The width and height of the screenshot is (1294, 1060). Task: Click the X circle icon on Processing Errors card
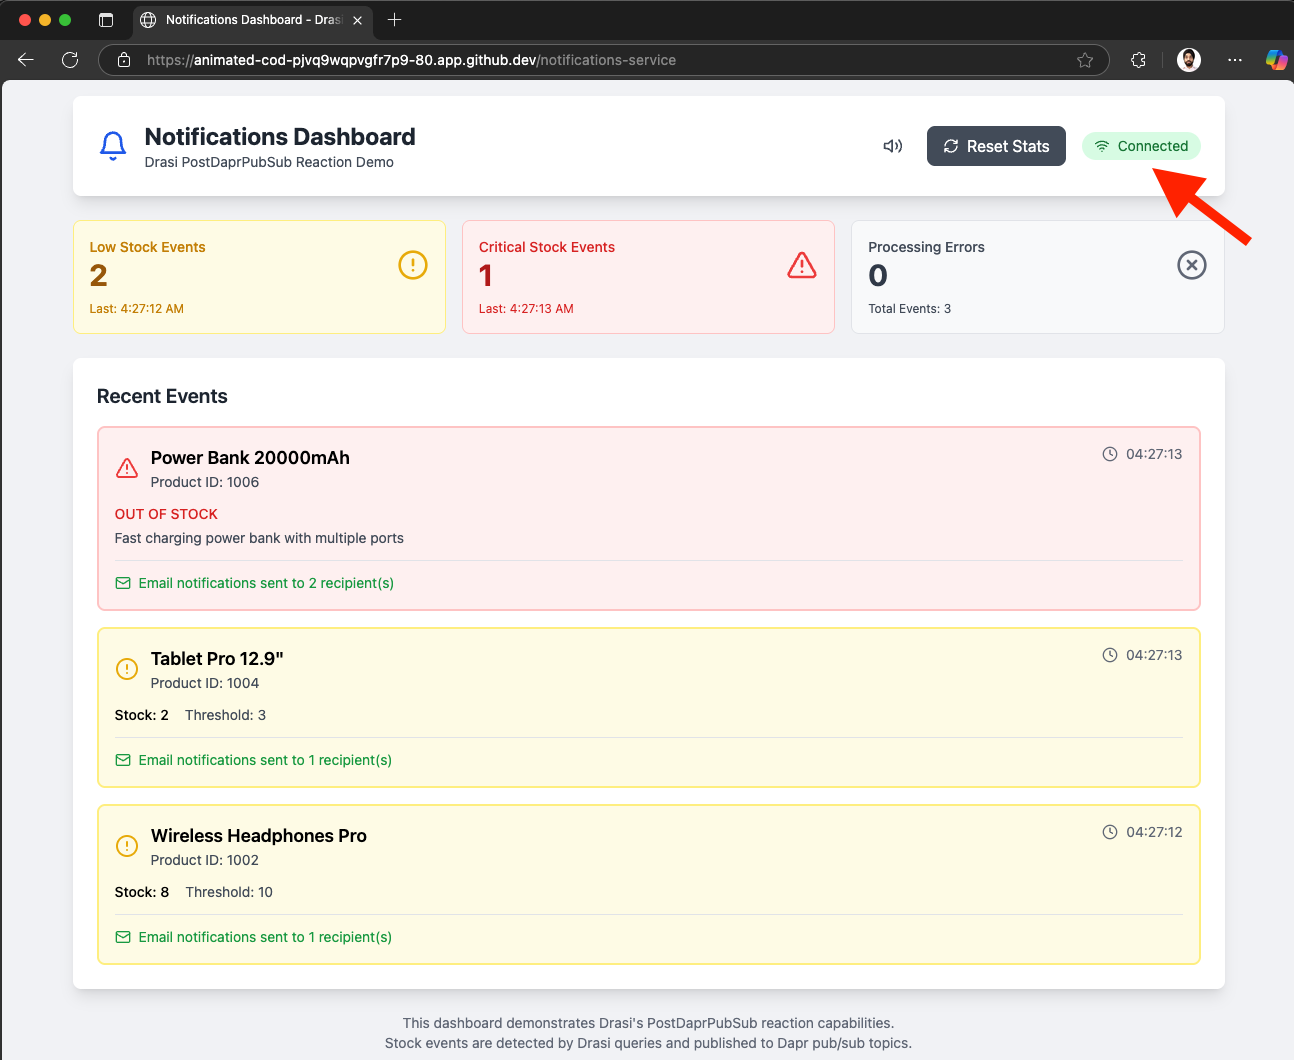[x=1191, y=265]
